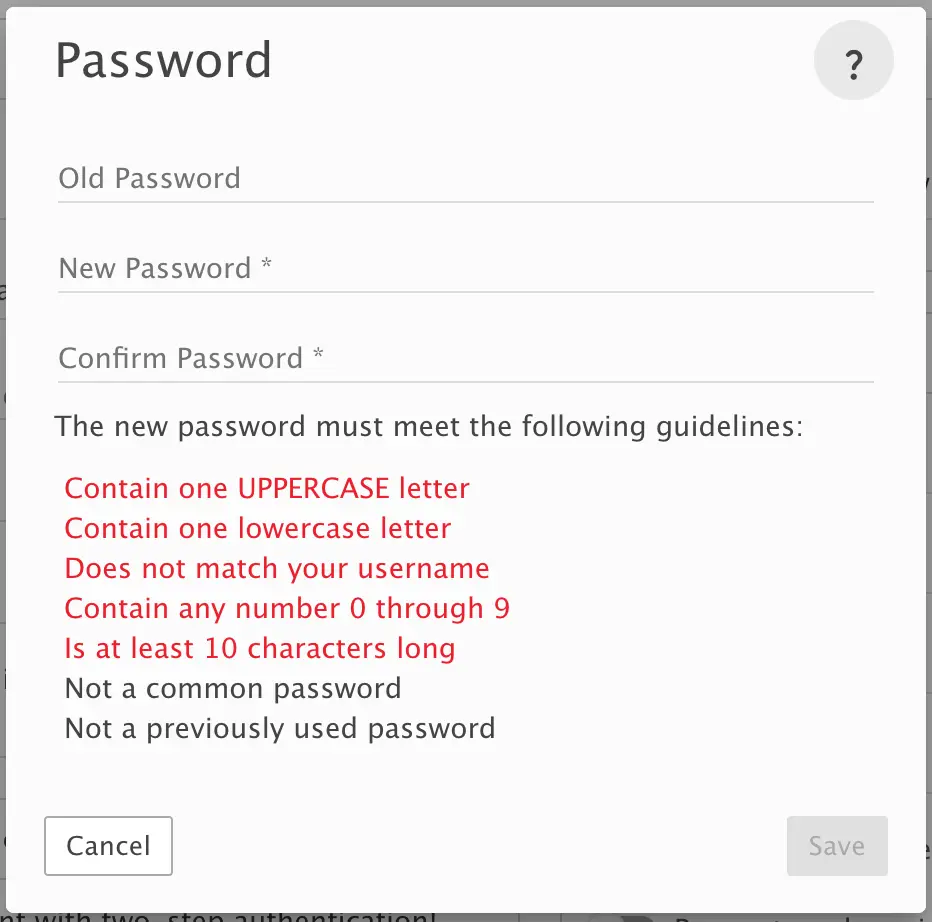Click the asterisk beside Confirm Password
Viewport: 932px width, 922px height.
[x=318, y=356]
